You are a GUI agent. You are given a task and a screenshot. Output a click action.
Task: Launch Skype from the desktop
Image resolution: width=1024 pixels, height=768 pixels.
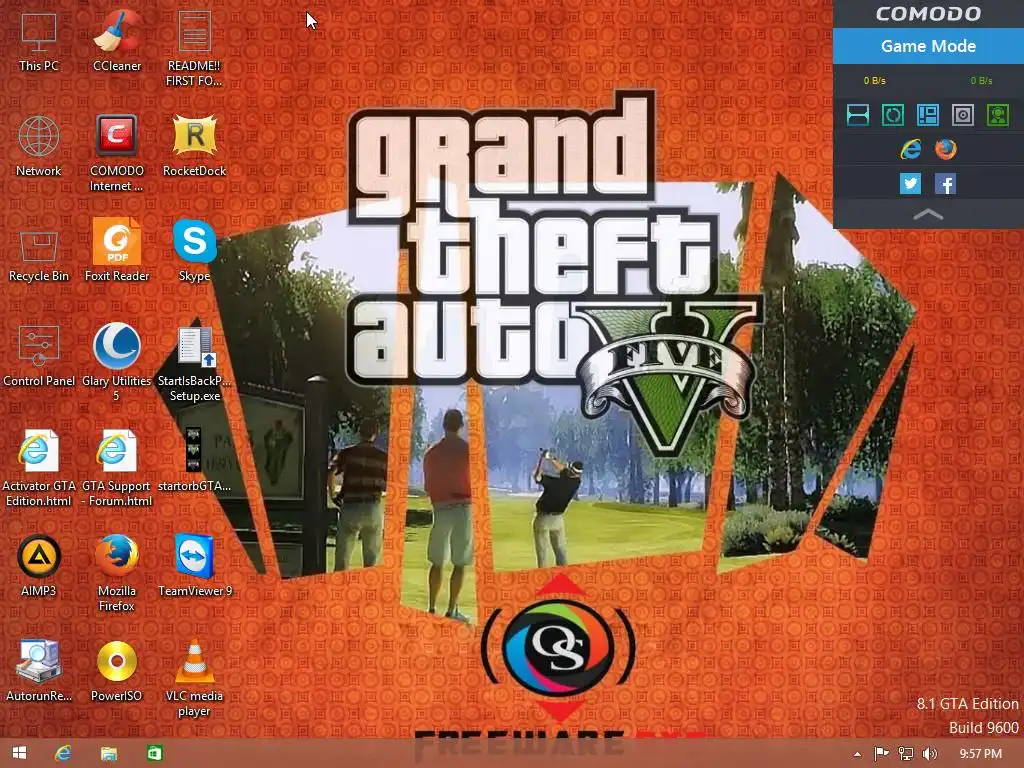tap(194, 251)
